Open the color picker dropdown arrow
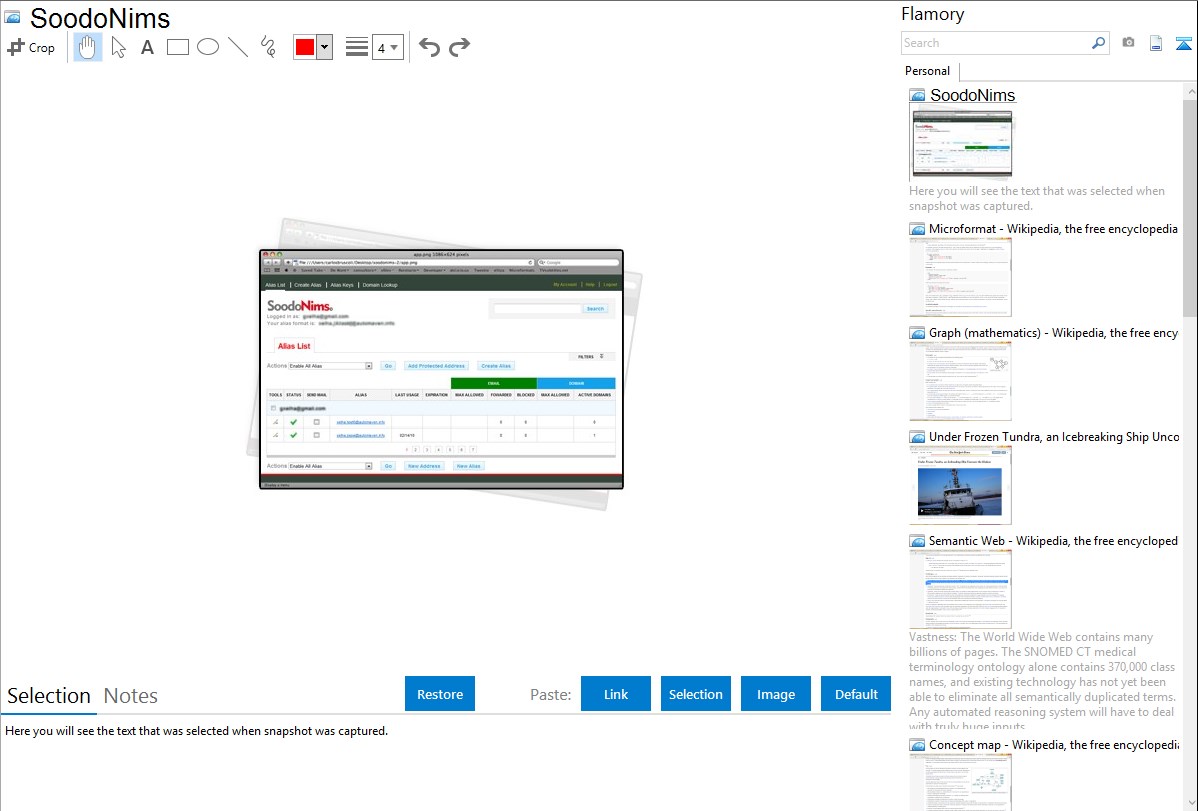Image resolution: width=1198 pixels, height=811 pixels. (325, 47)
